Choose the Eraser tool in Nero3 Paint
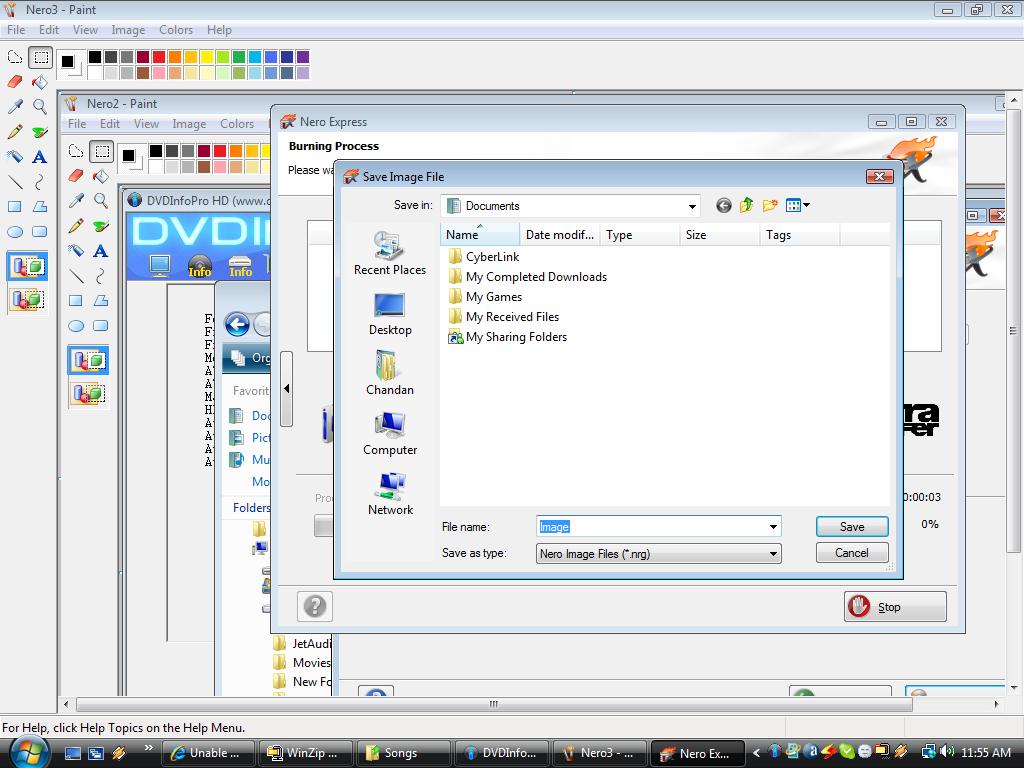The image size is (1024, 768). [x=15, y=82]
